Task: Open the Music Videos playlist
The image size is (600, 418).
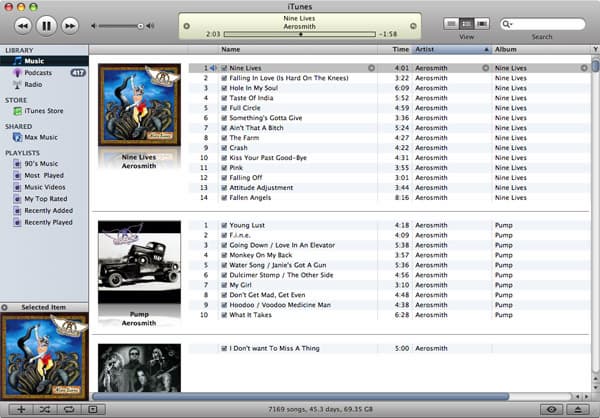Action: (45, 187)
